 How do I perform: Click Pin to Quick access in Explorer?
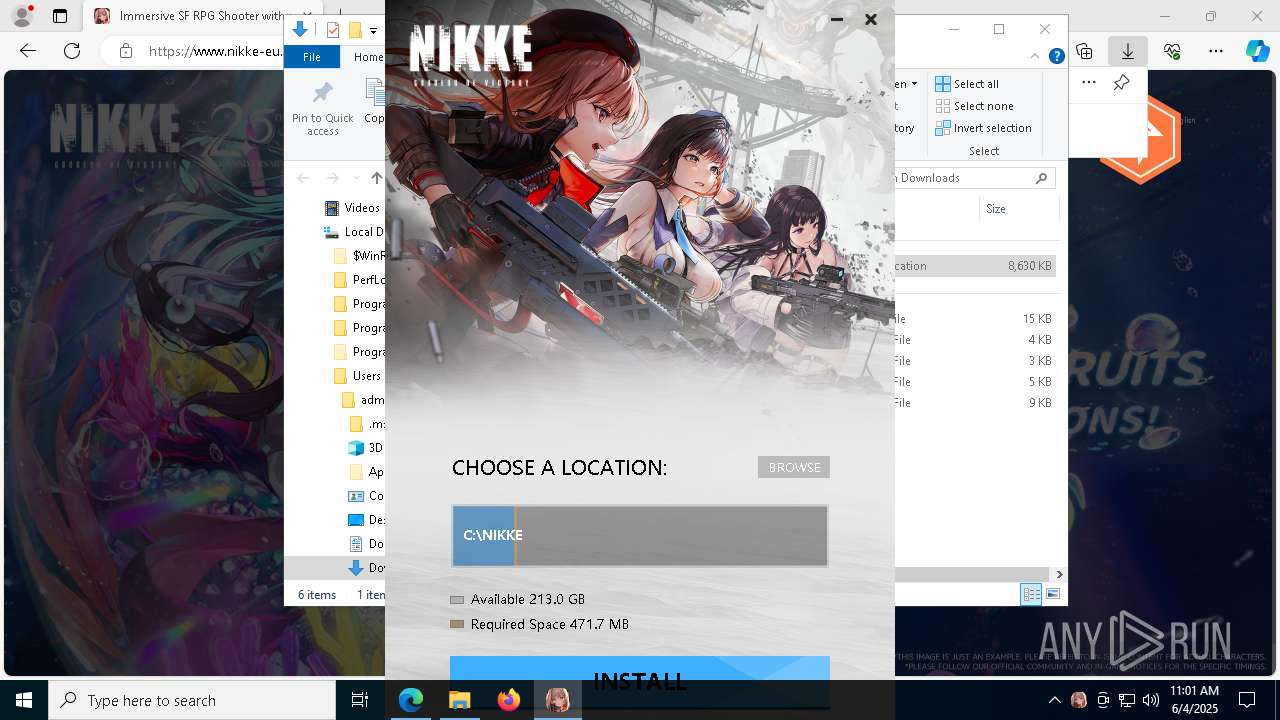click(x=322, y=108)
